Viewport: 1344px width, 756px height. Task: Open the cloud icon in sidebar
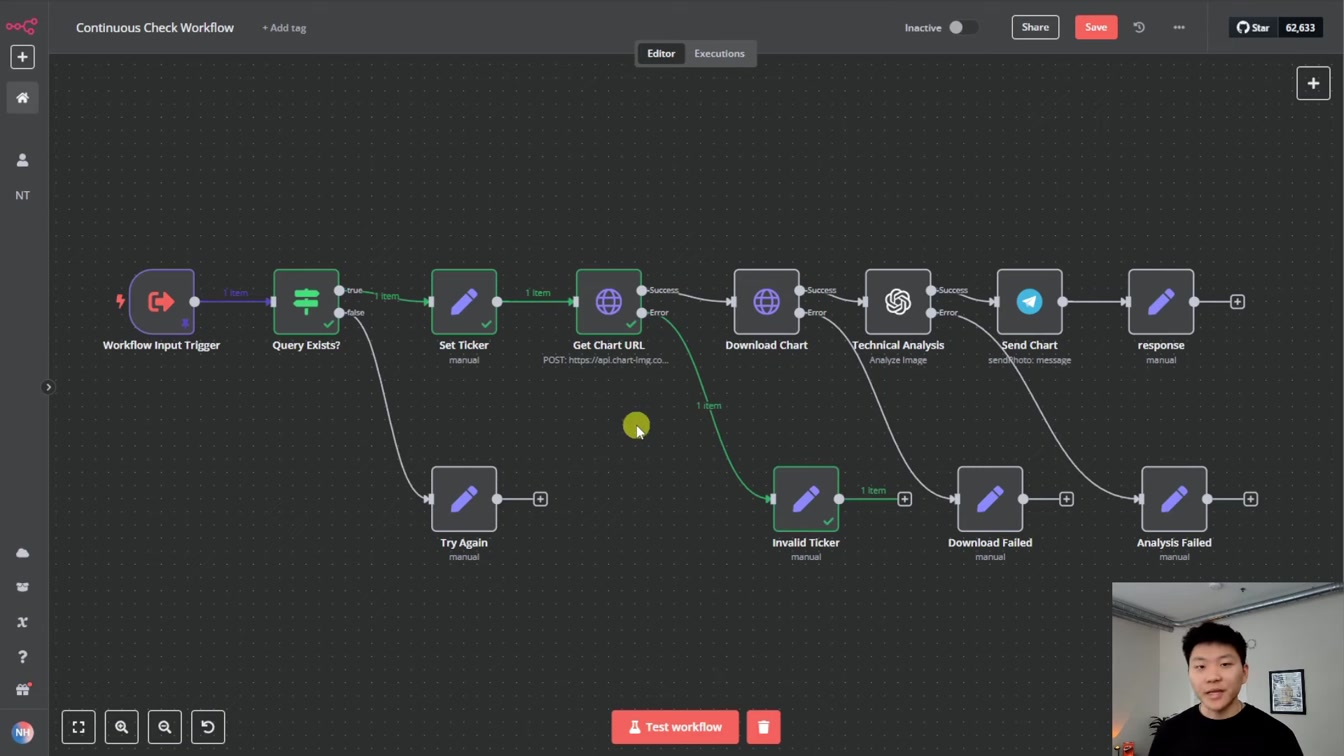tap(22, 553)
